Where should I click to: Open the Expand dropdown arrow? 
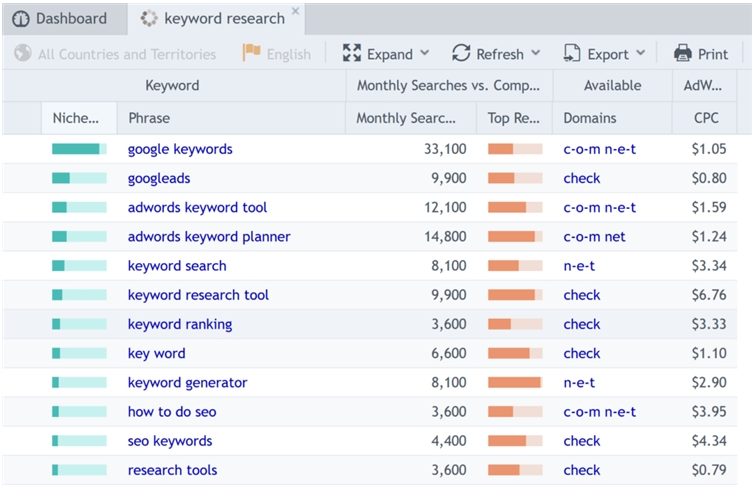click(x=425, y=54)
